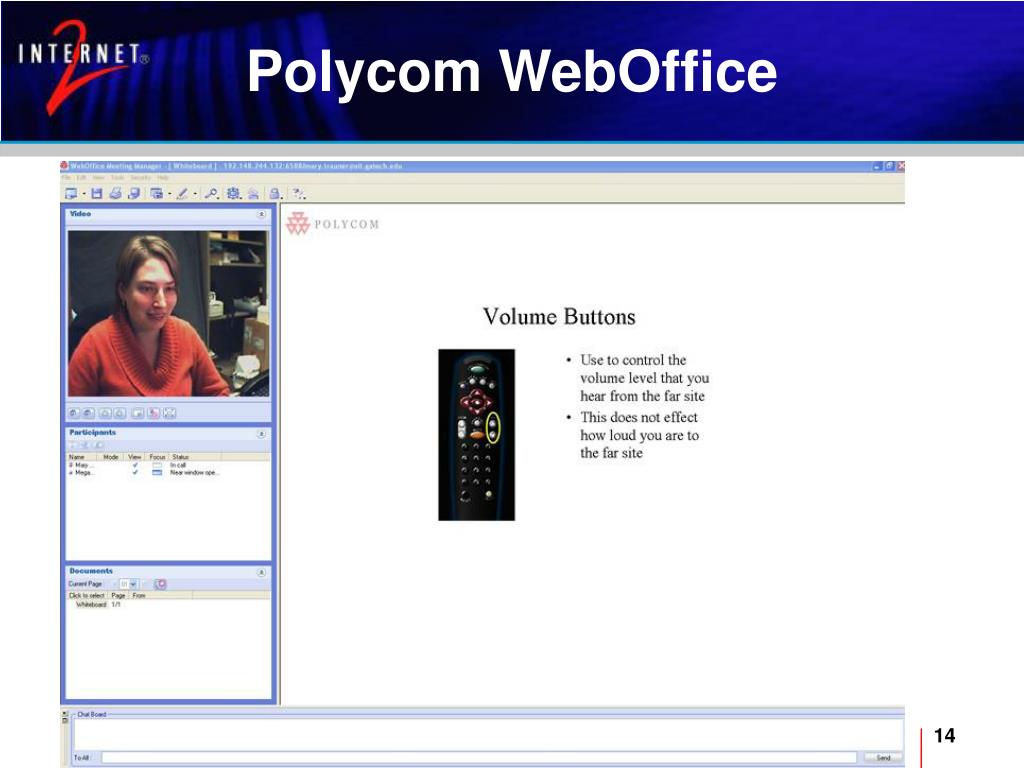Open the dropdown arrow beside the share window icon
Viewport: 1024px width, 768px height.
[x=170, y=194]
